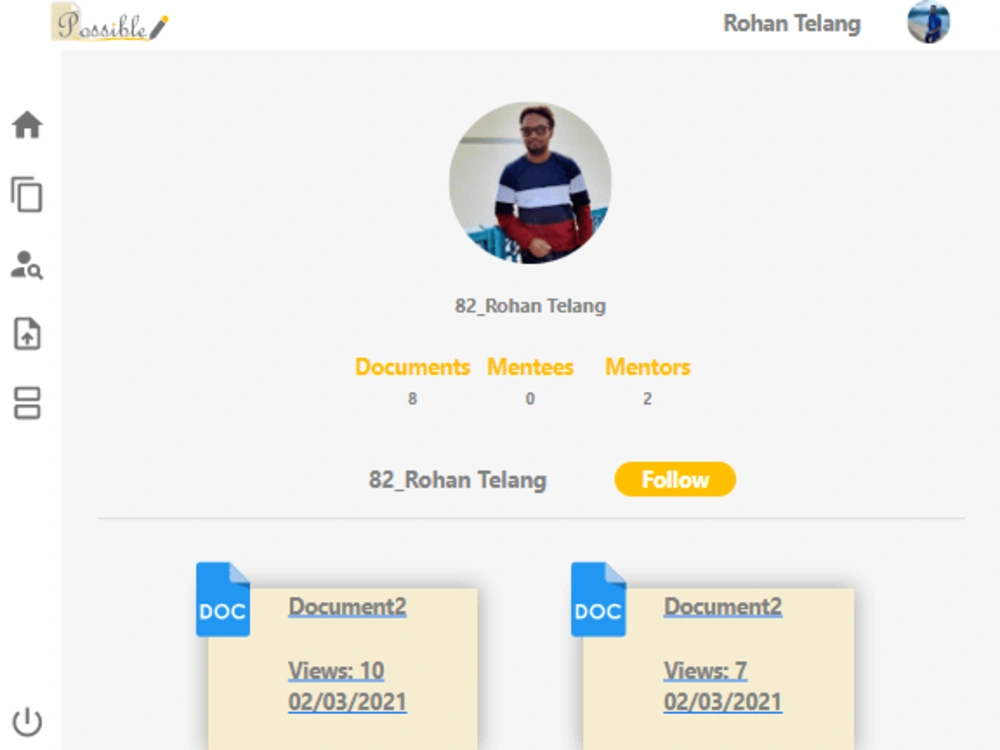
Task: Select date 02/03/2021 on Views 10 card
Action: (347, 702)
